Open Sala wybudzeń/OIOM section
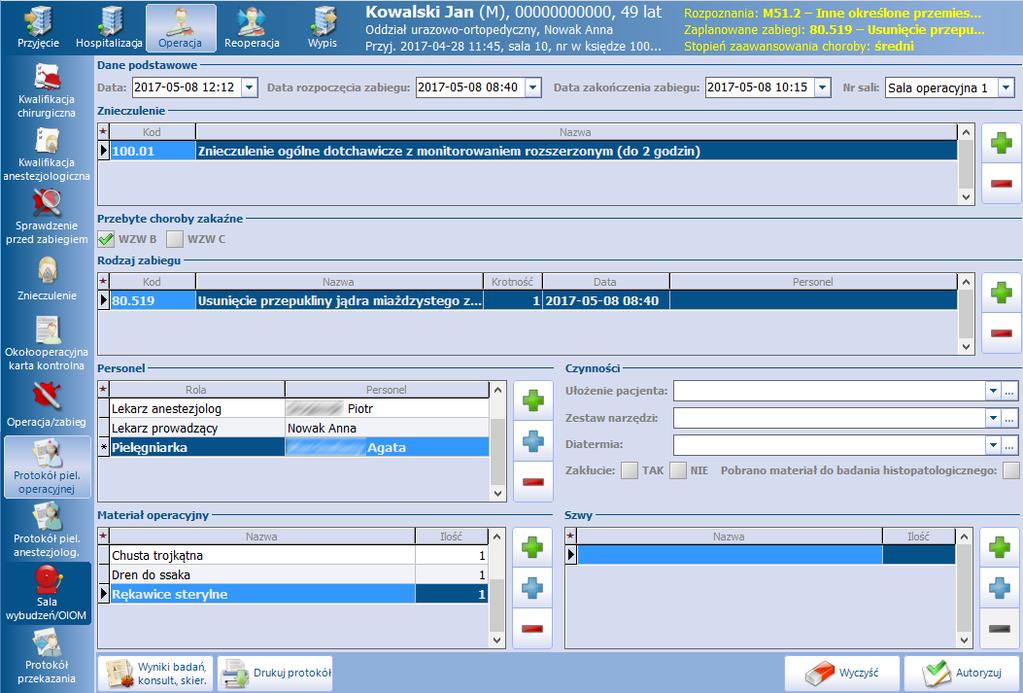Screen dimensions: 1023x693 click(46, 593)
